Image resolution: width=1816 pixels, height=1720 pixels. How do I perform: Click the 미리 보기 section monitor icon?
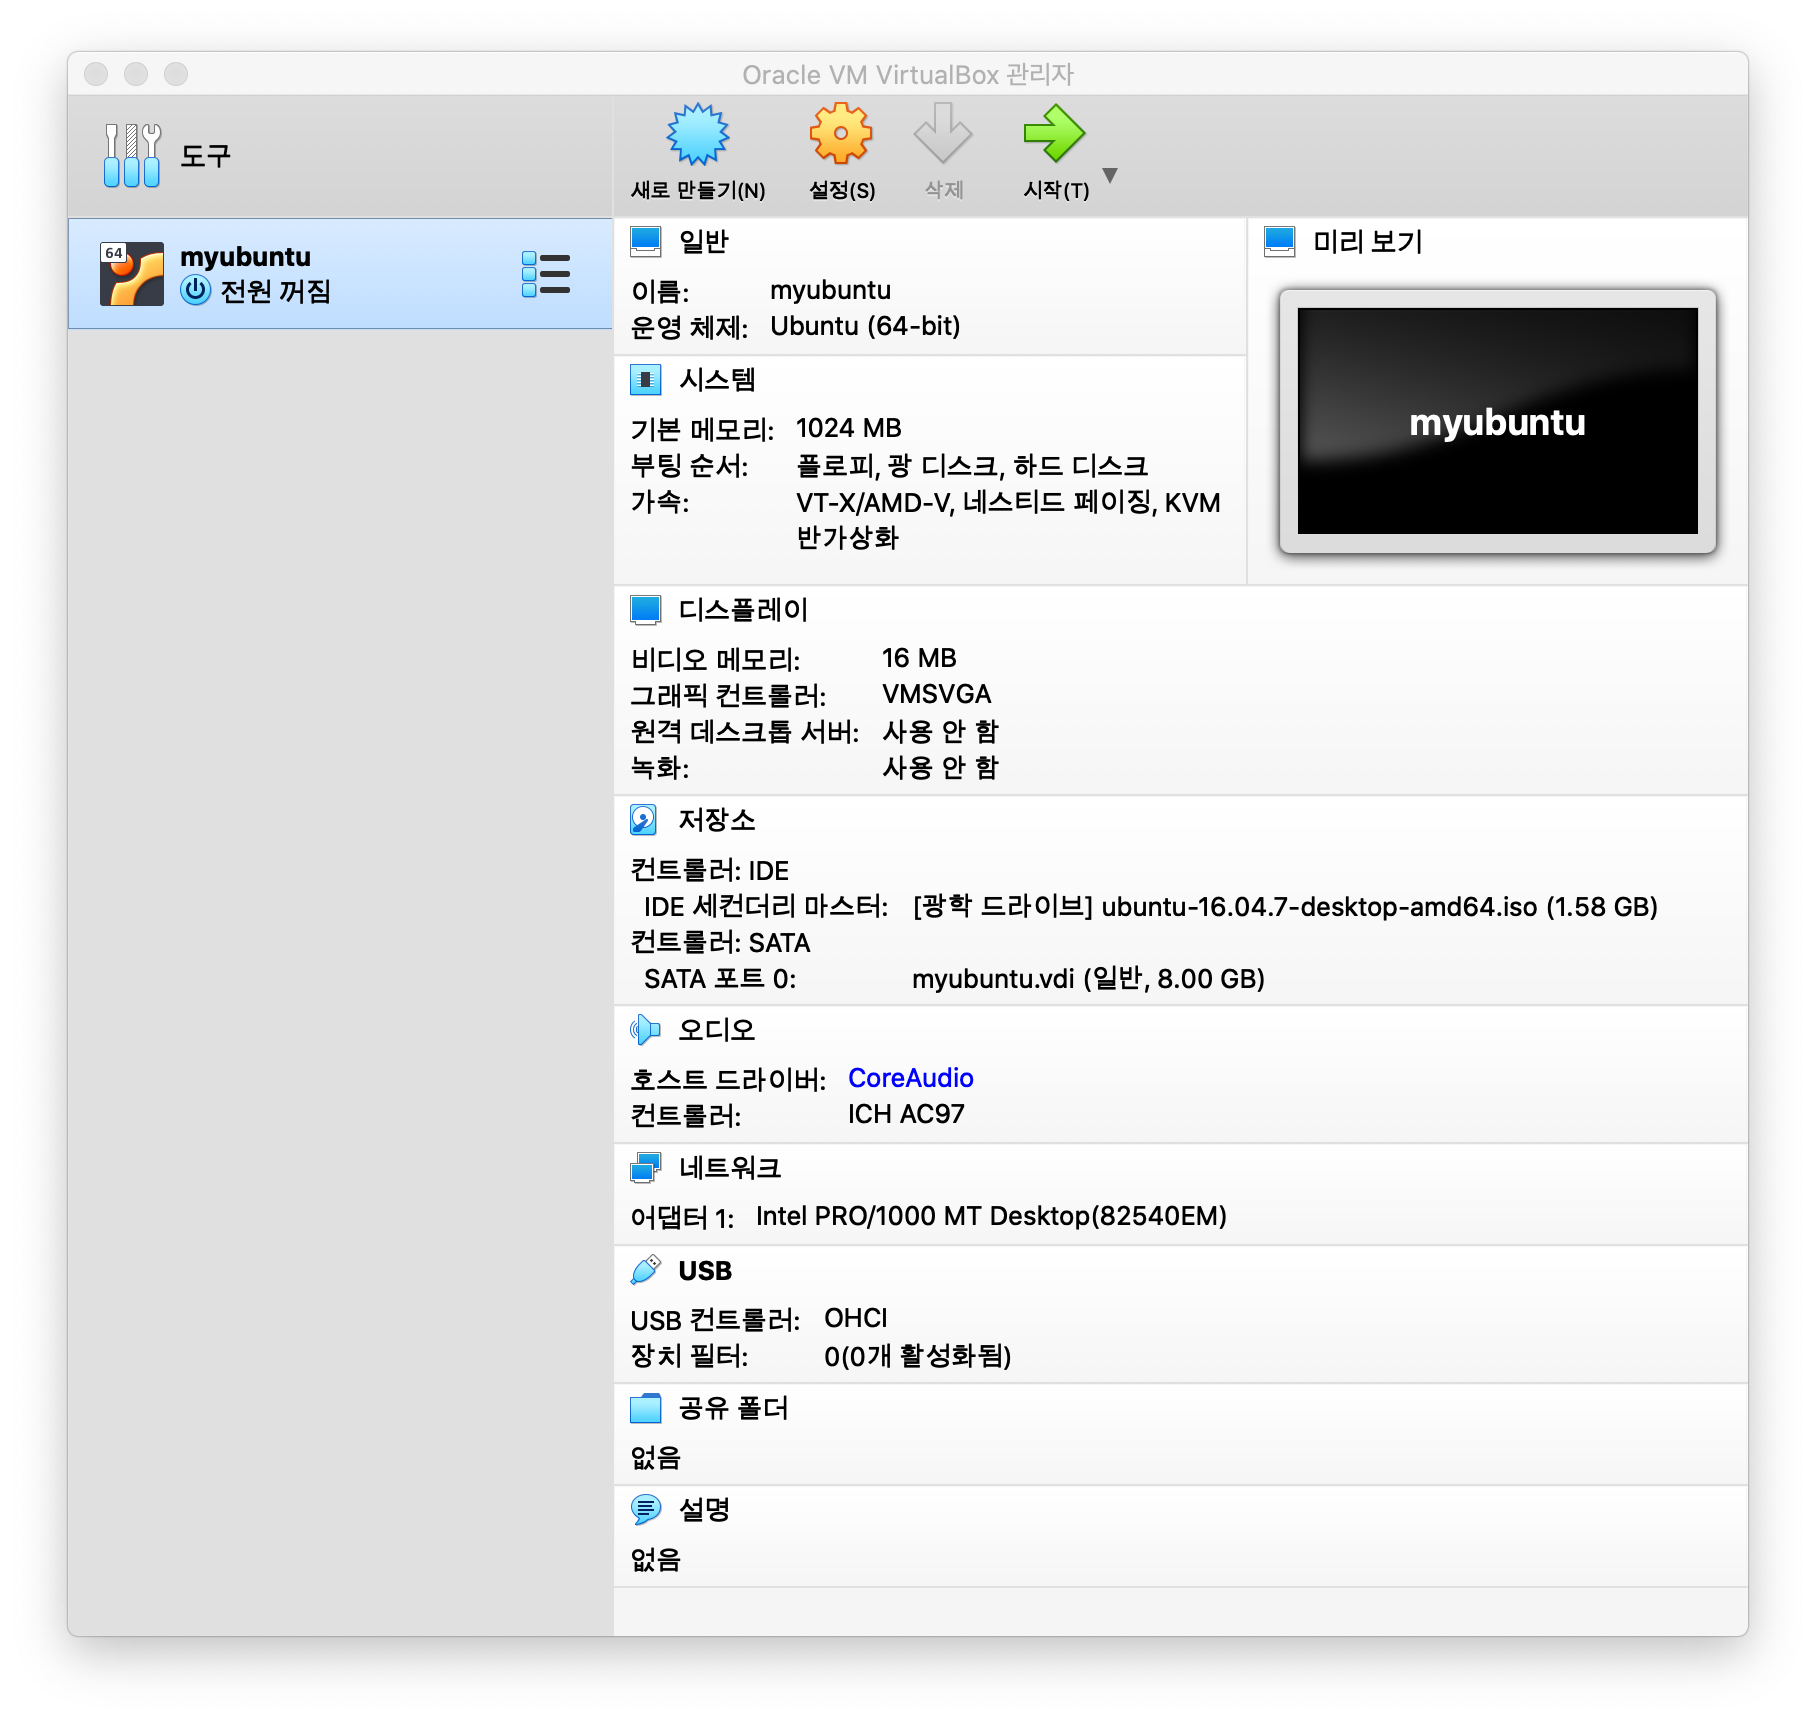point(1280,241)
